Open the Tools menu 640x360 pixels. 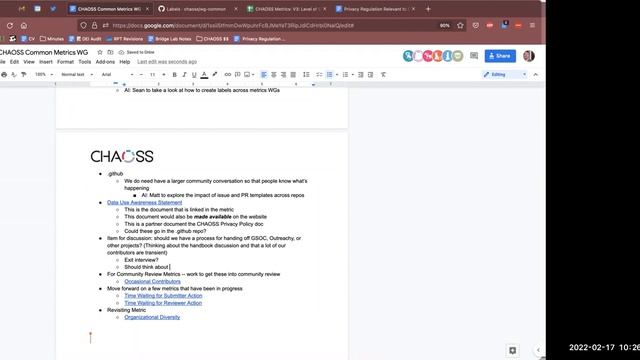pos(84,62)
